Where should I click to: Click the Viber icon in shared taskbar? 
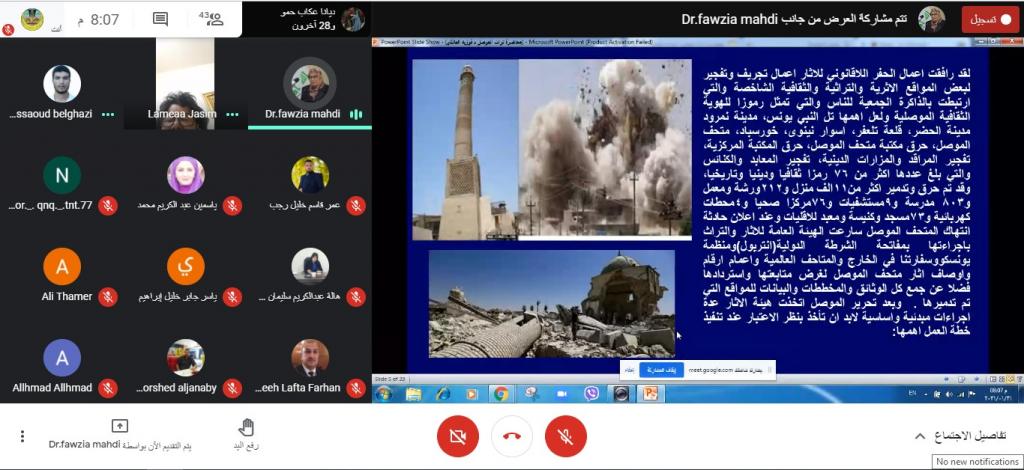[591, 394]
